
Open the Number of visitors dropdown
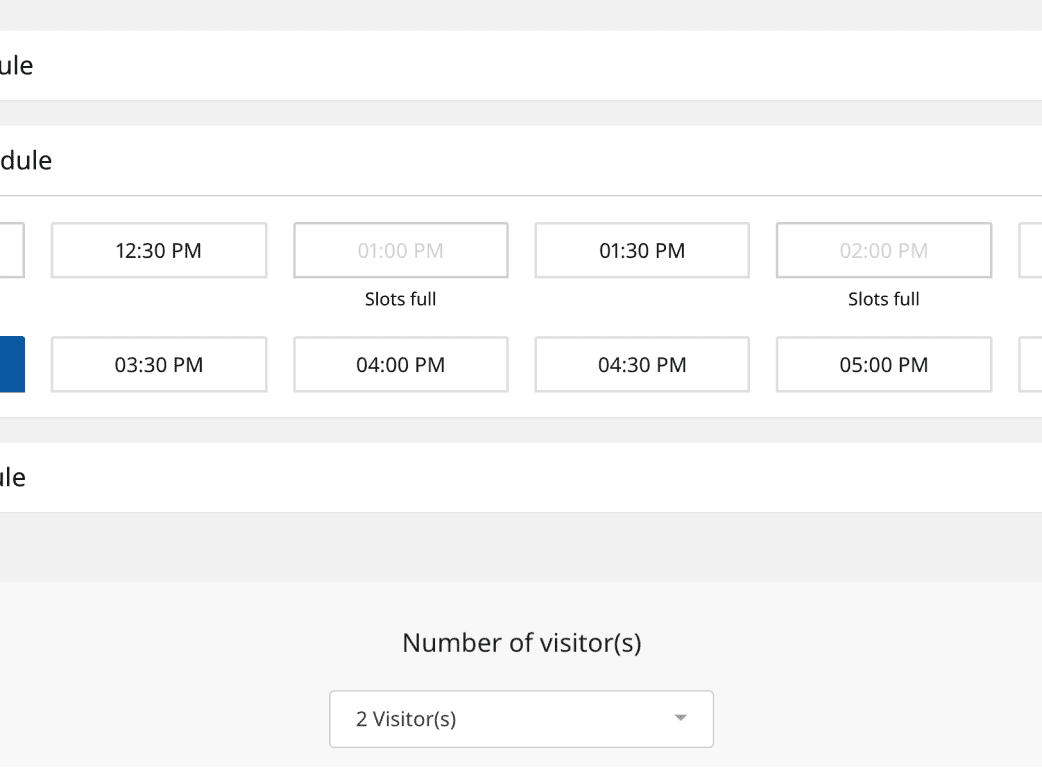(x=520, y=719)
